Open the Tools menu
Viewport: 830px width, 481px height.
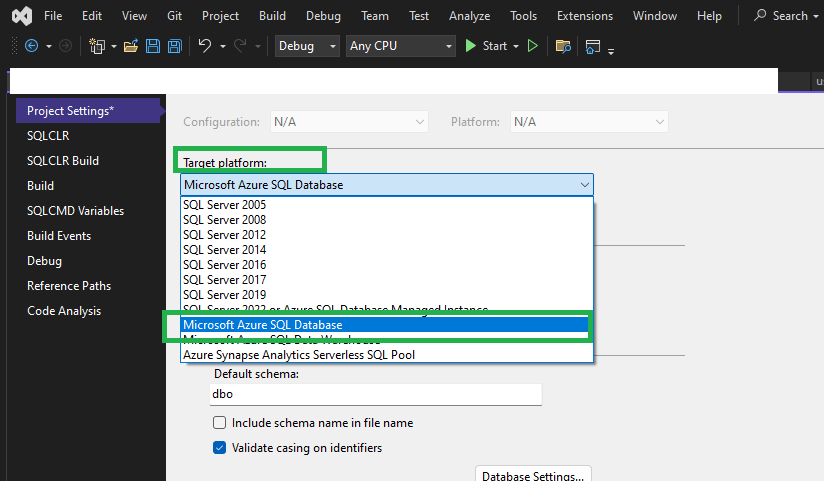click(524, 16)
